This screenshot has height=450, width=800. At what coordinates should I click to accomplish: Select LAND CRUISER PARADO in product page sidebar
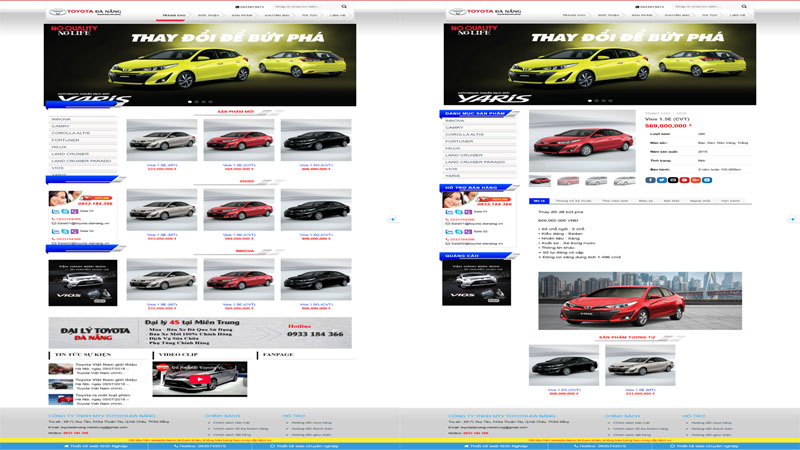(480, 162)
